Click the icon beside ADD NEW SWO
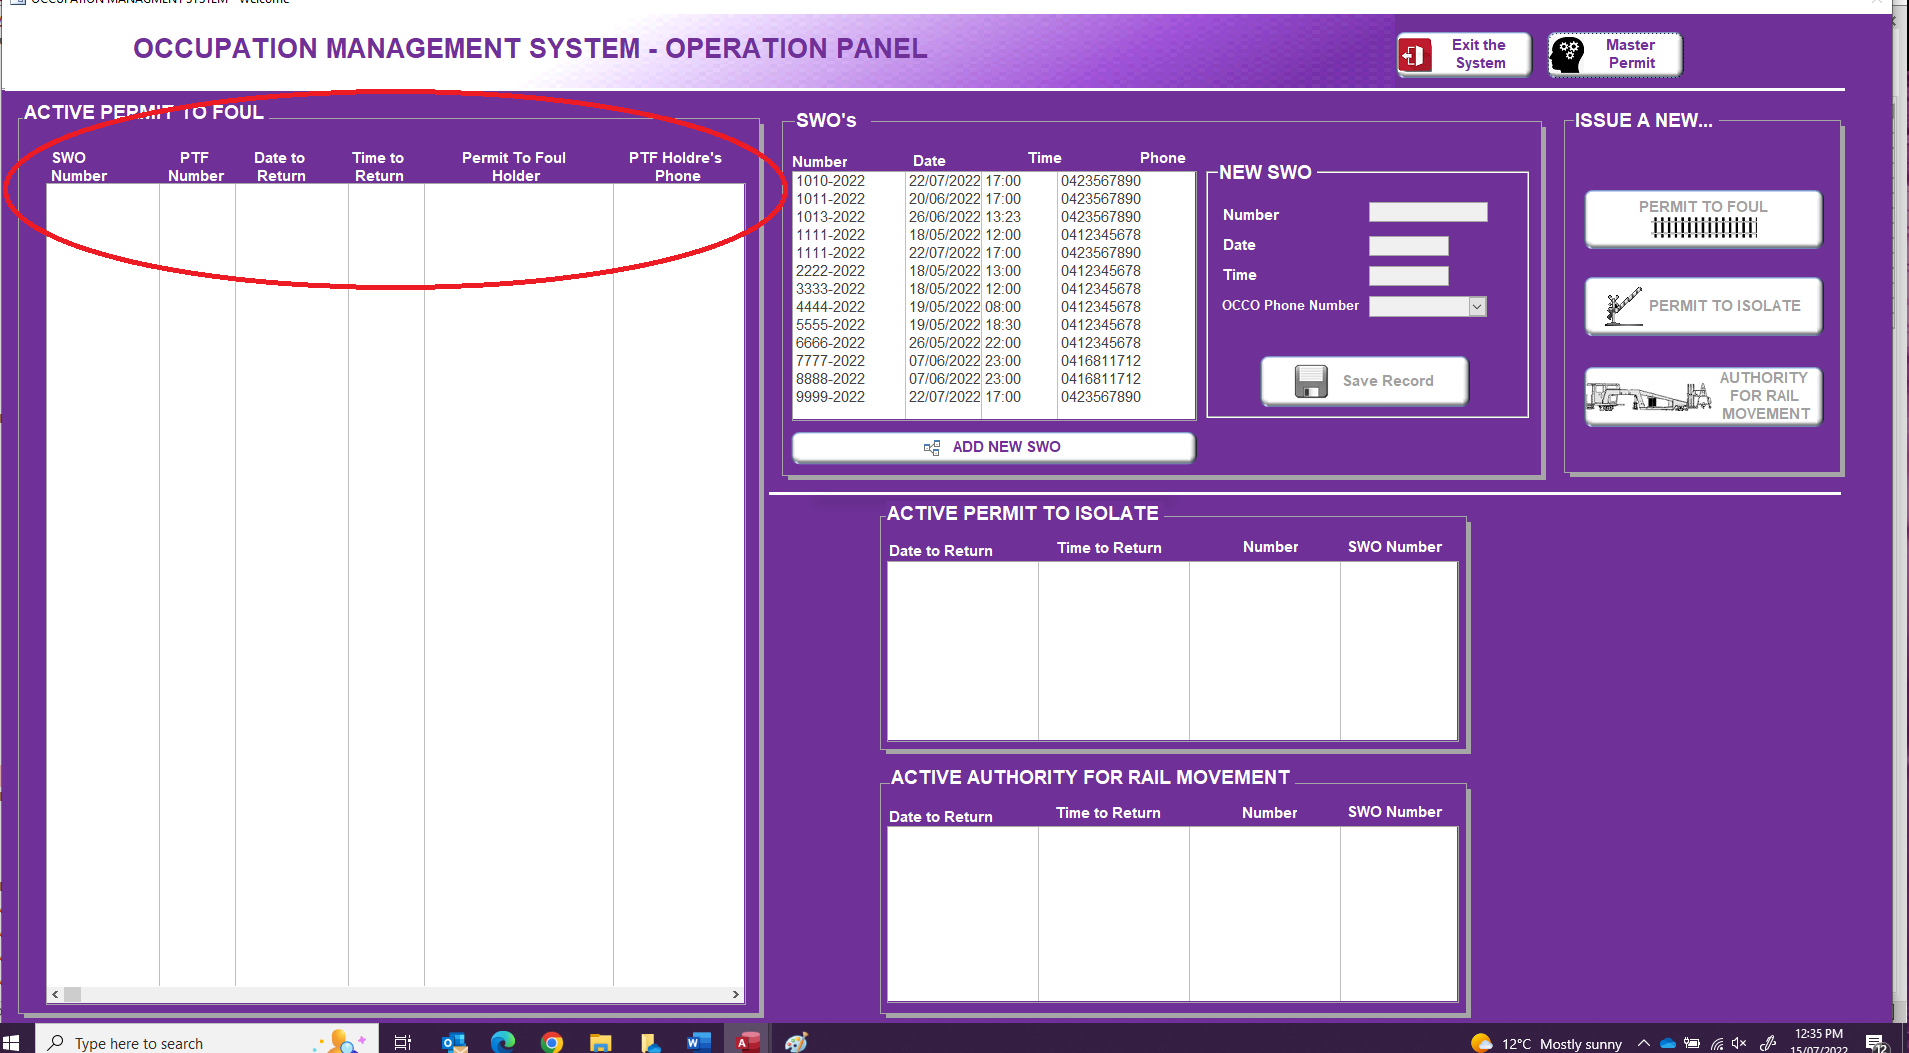Image resolution: width=1909 pixels, height=1053 pixels. (932, 447)
